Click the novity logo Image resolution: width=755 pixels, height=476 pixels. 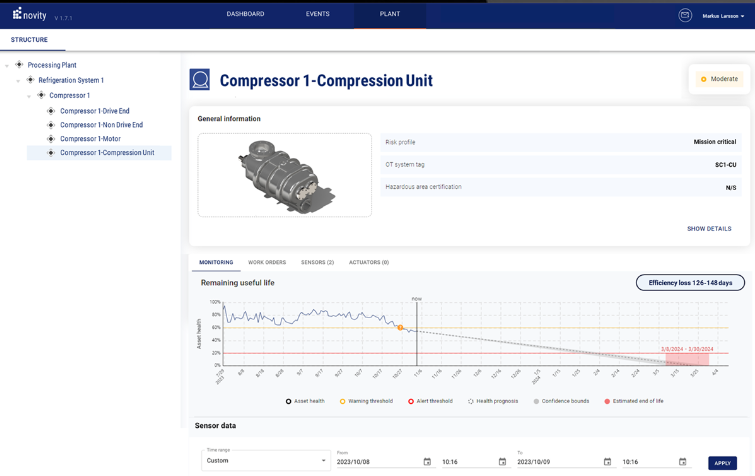click(x=30, y=14)
